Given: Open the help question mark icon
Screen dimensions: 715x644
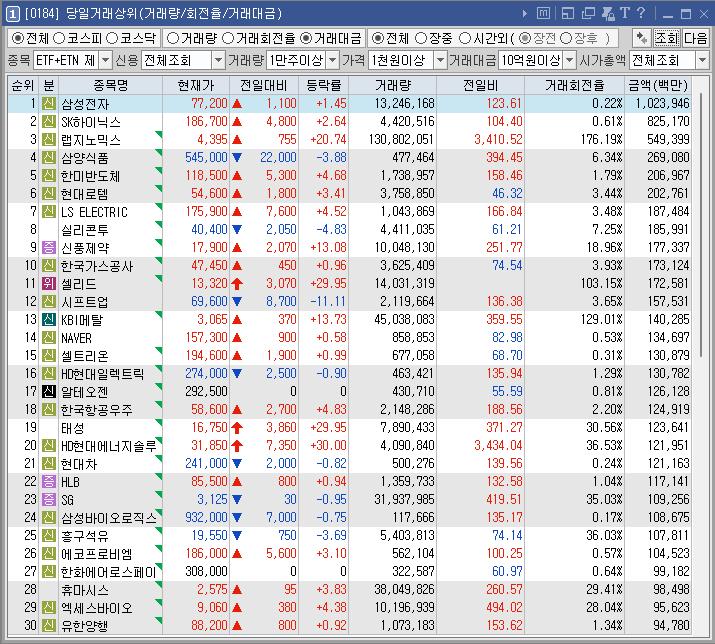Looking at the screenshot, I should (641, 13).
